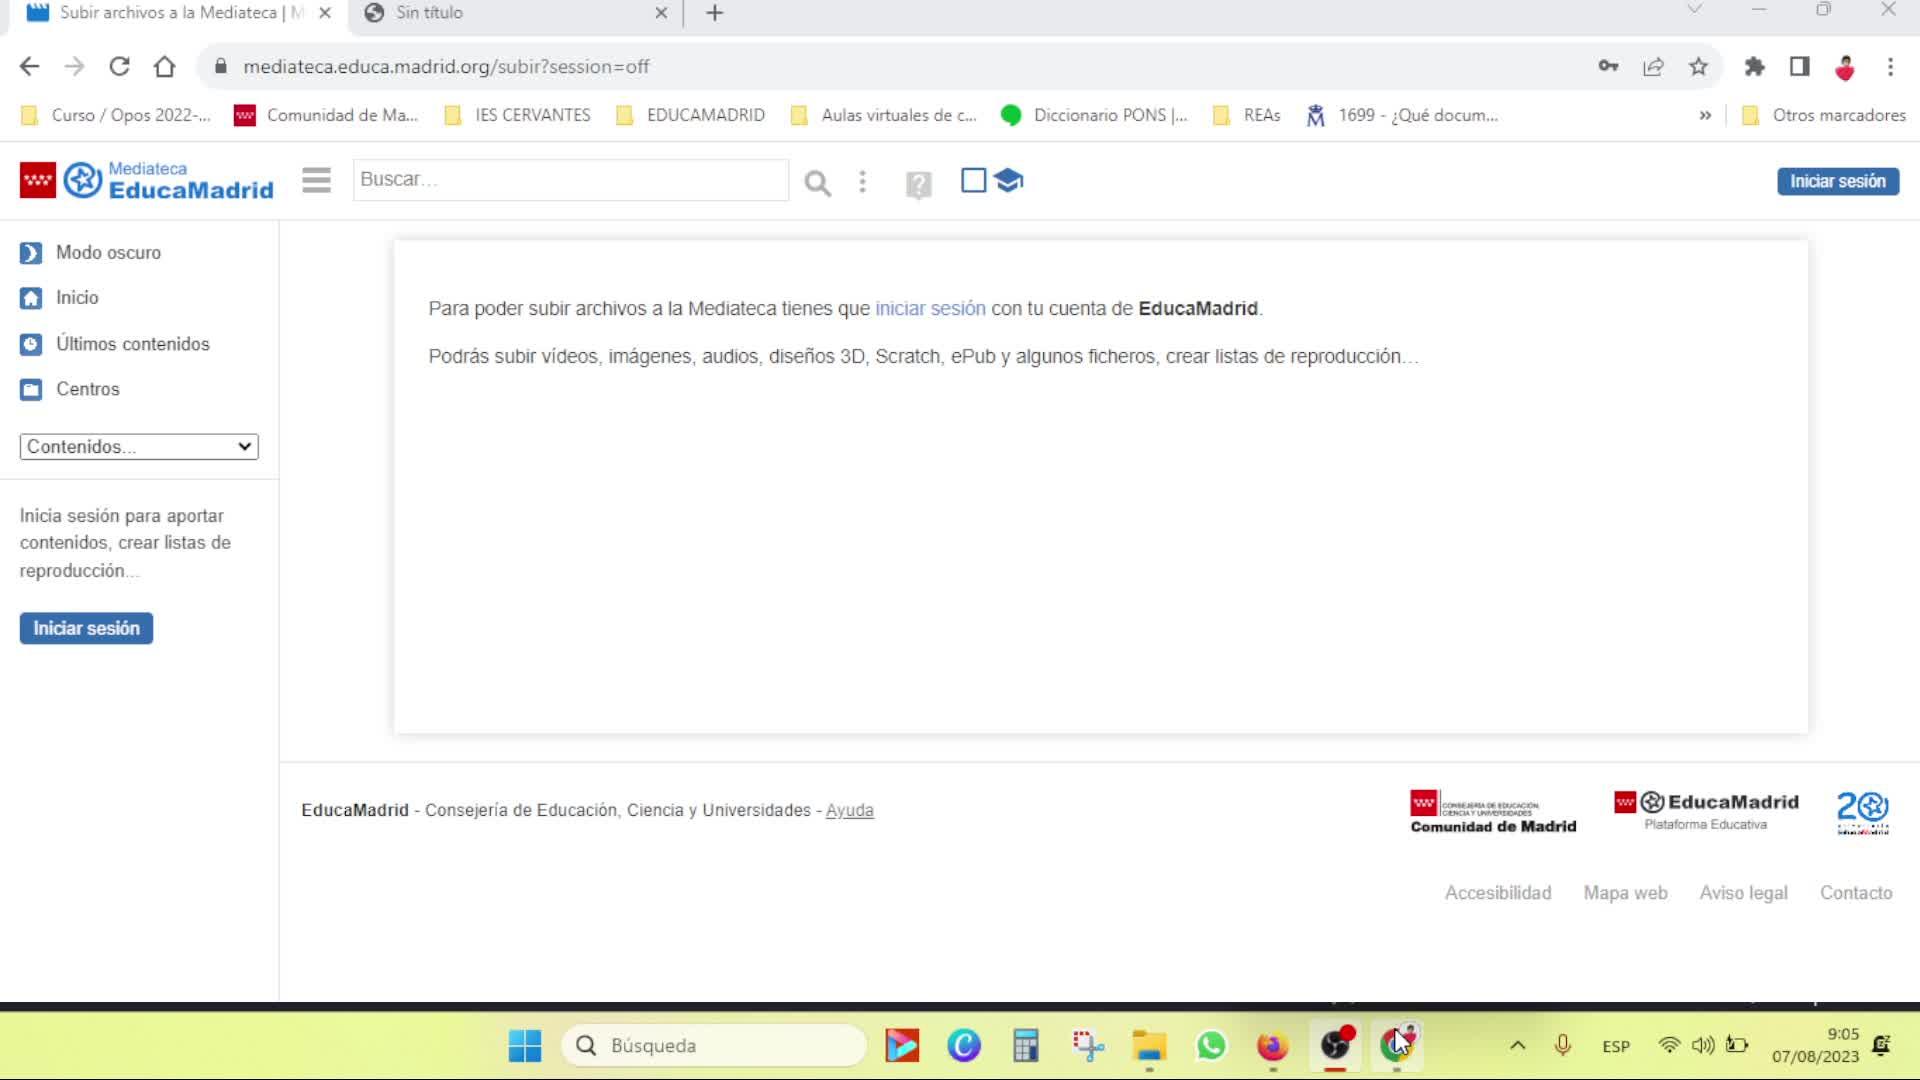Open the Ayuda footer link
Viewport: 1920px width, 1080px height.
pyautogui.click(x=849, y=811)
